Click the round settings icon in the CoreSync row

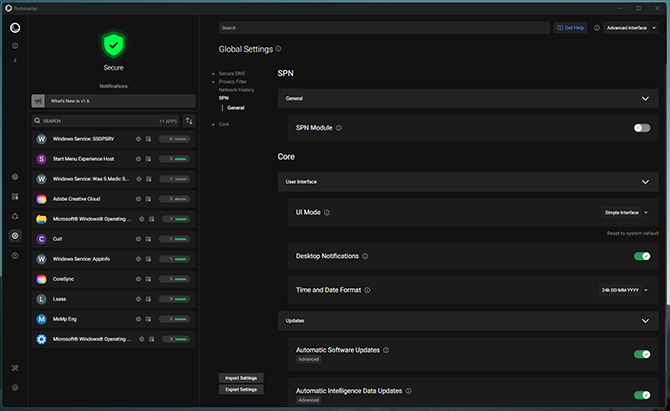point(138,279)
